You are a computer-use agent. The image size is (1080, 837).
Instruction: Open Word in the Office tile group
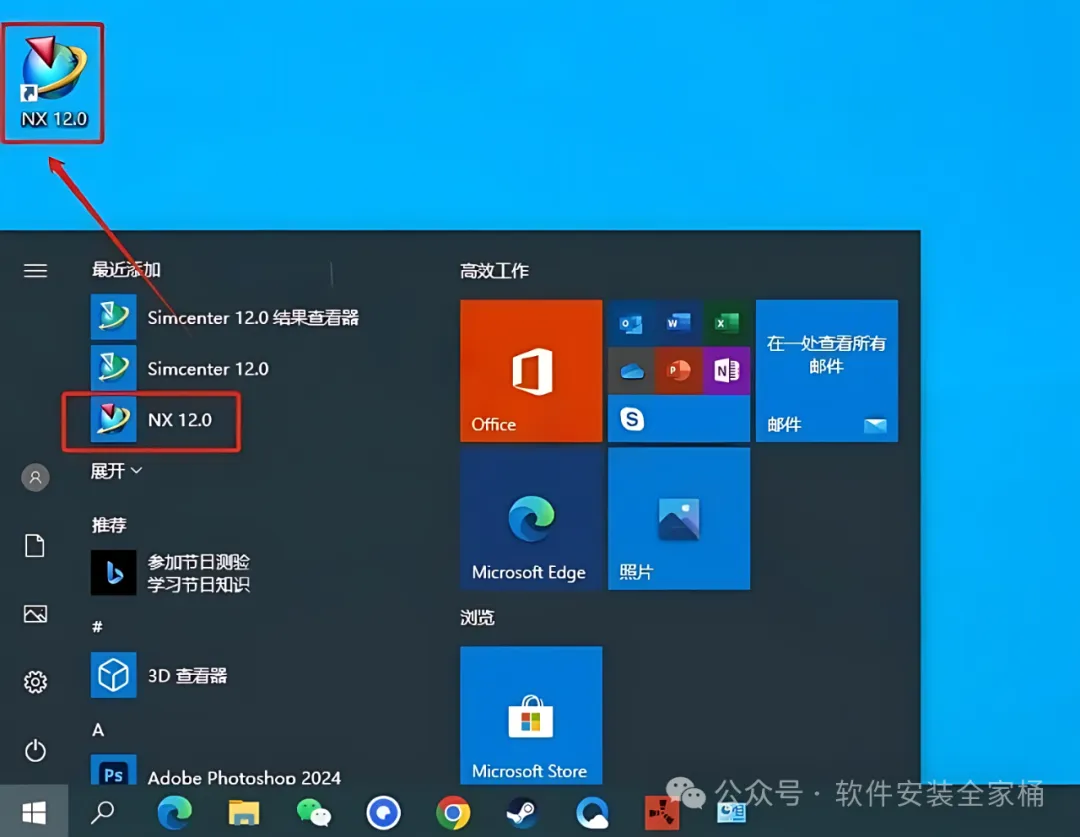(x=678, y=323)
